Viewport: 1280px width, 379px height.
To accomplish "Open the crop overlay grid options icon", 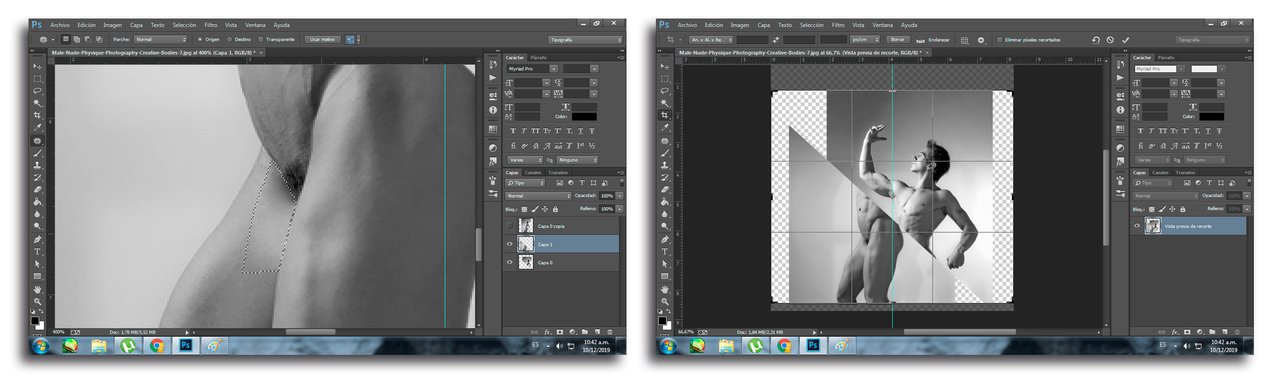I will coord(964,39).
